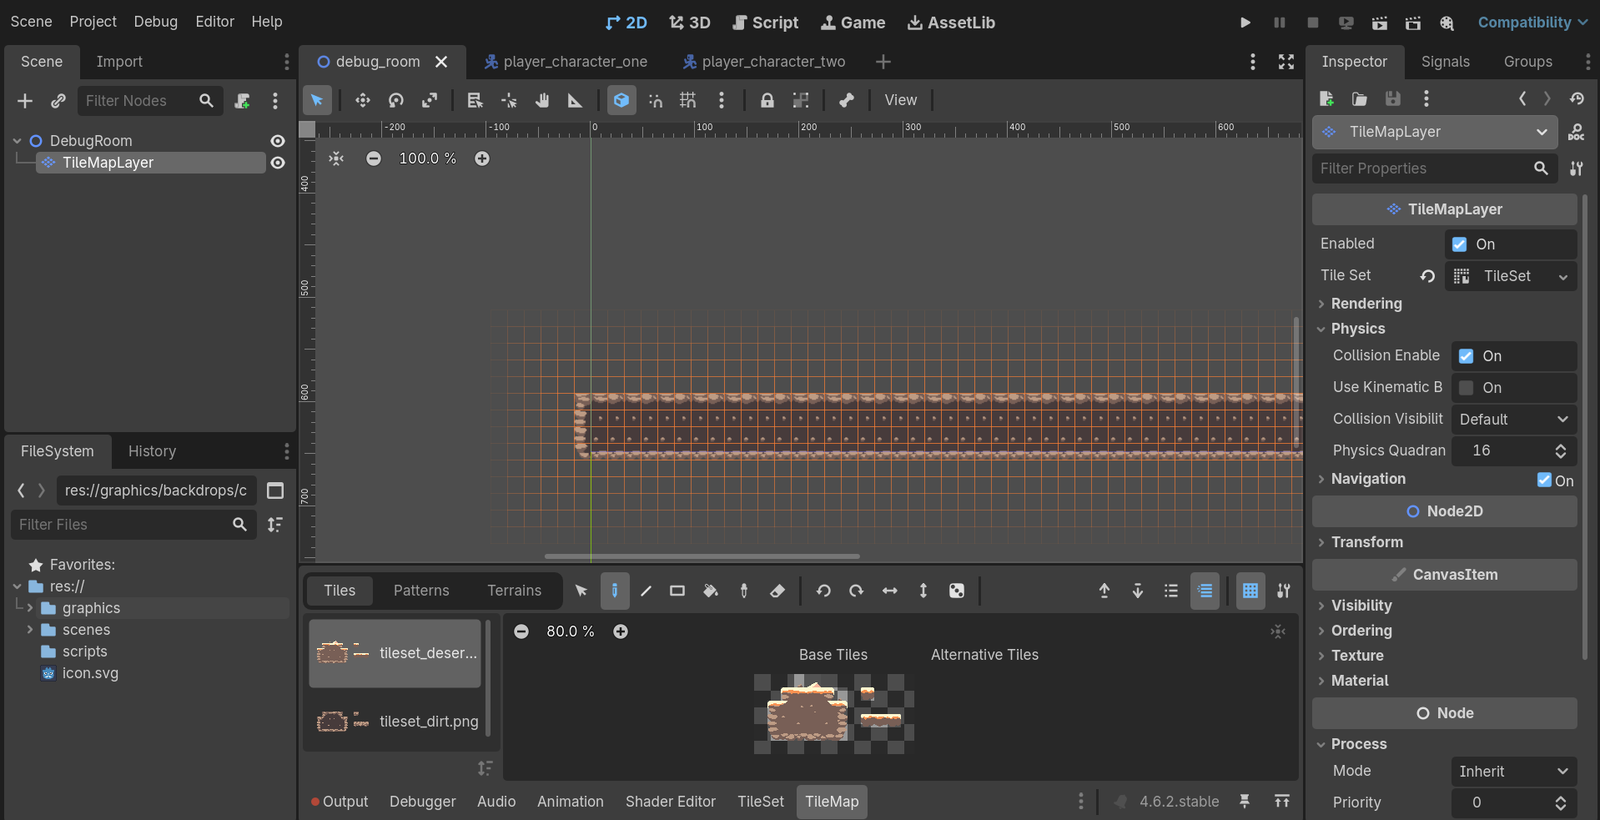Viewport: 1600px width, 820px height.
Task: Open TileMapLayer object selector dropdown
Action: 1434,132
